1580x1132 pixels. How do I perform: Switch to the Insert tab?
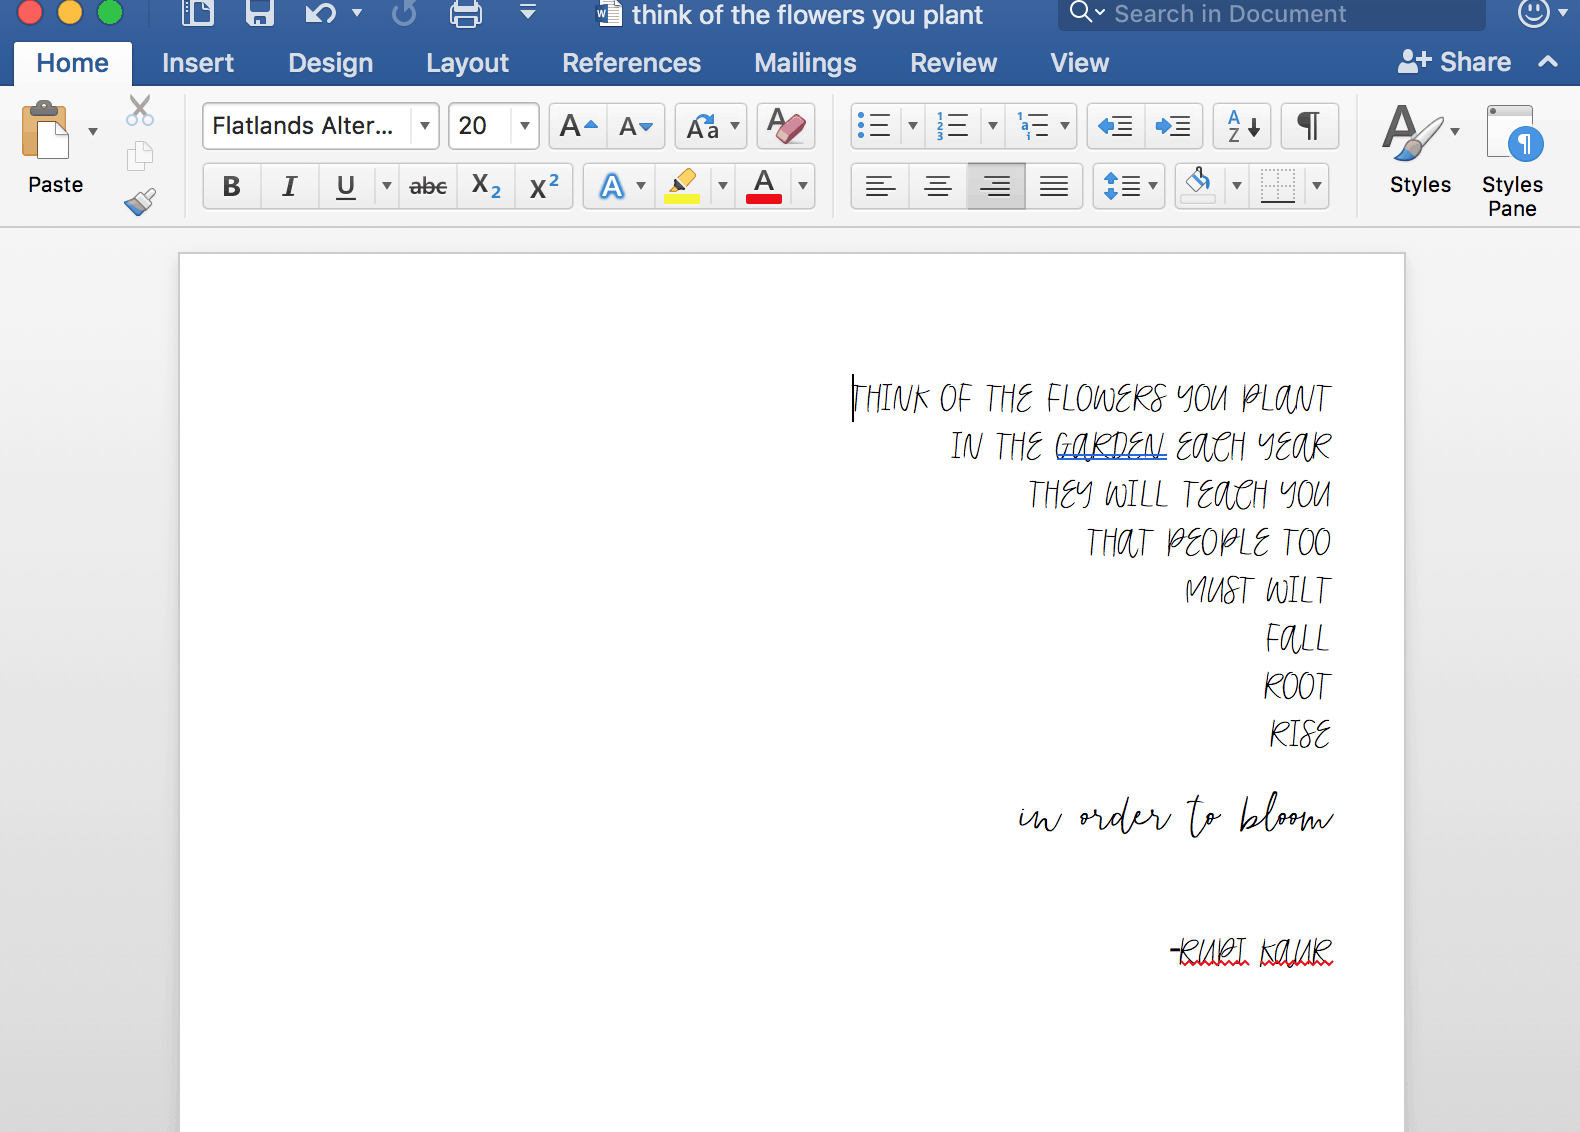(x=198, y=63)
